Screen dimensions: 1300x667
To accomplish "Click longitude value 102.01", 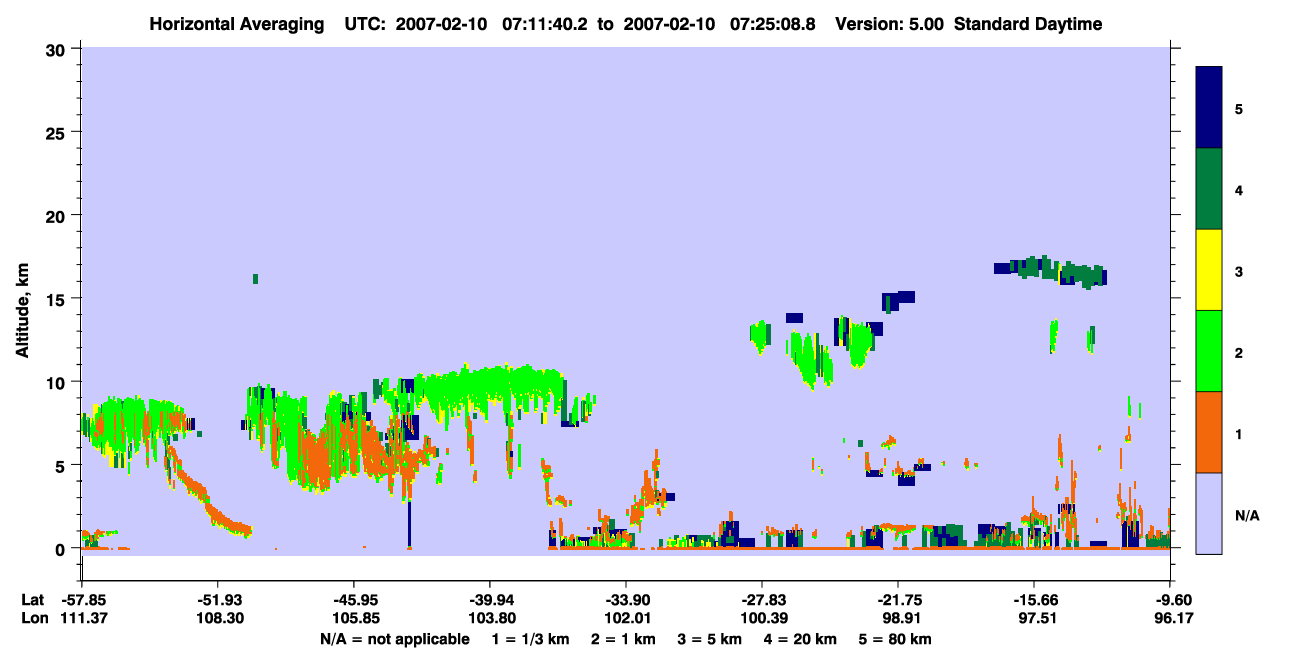I will point(626,618).
